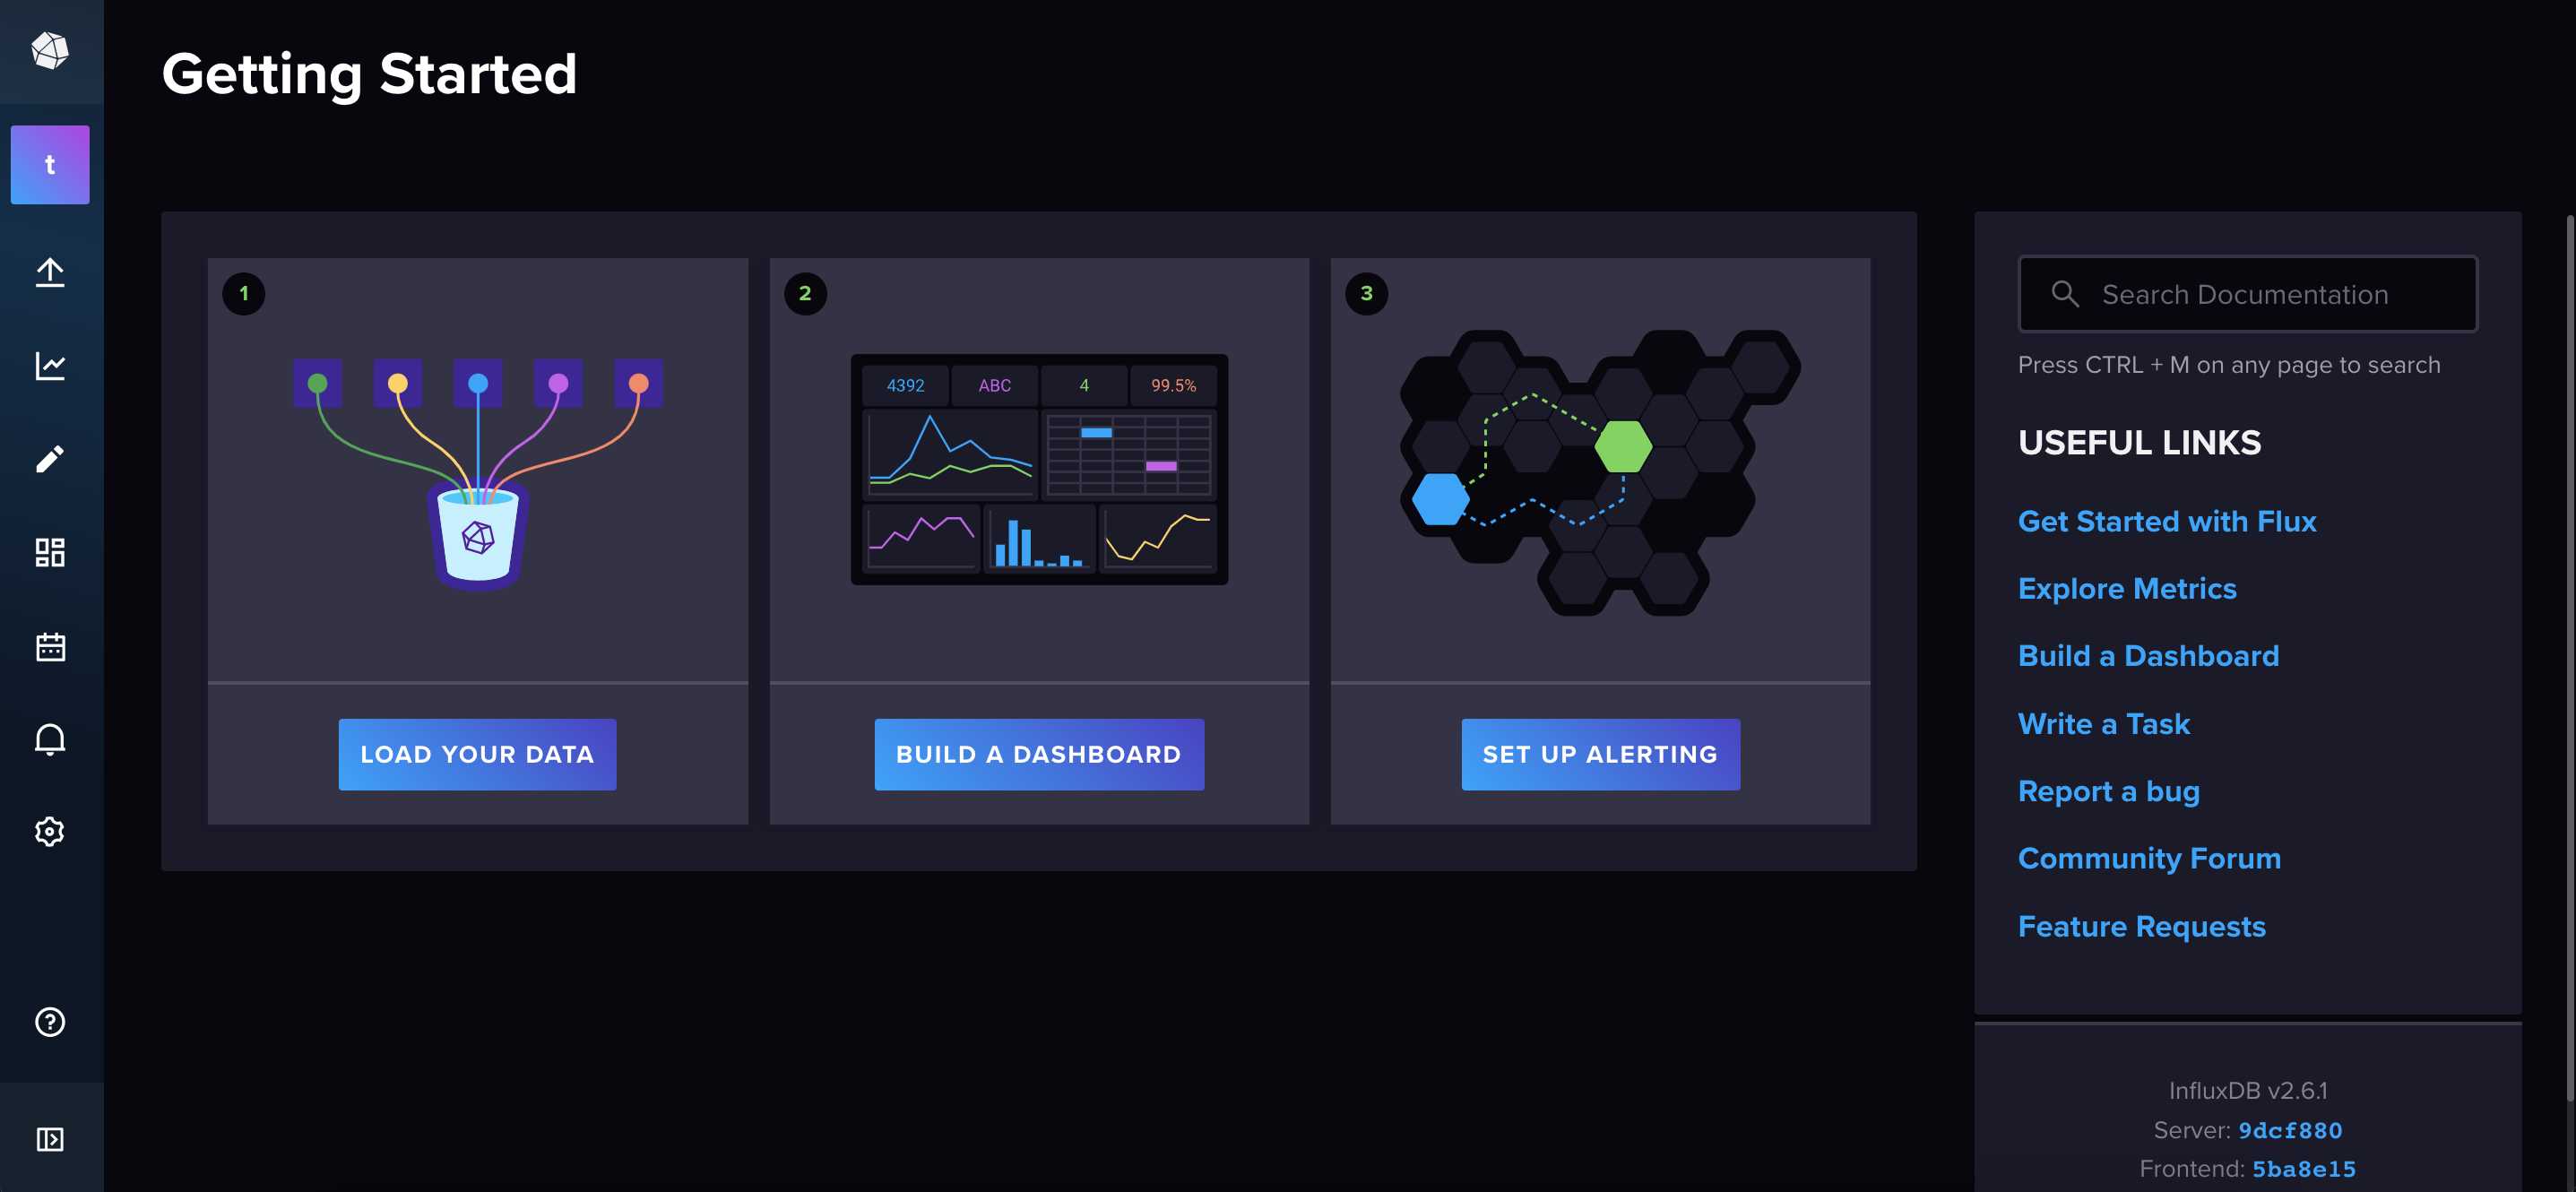
Task: Select the Report a Bug link
Action: coord(2109,790)
